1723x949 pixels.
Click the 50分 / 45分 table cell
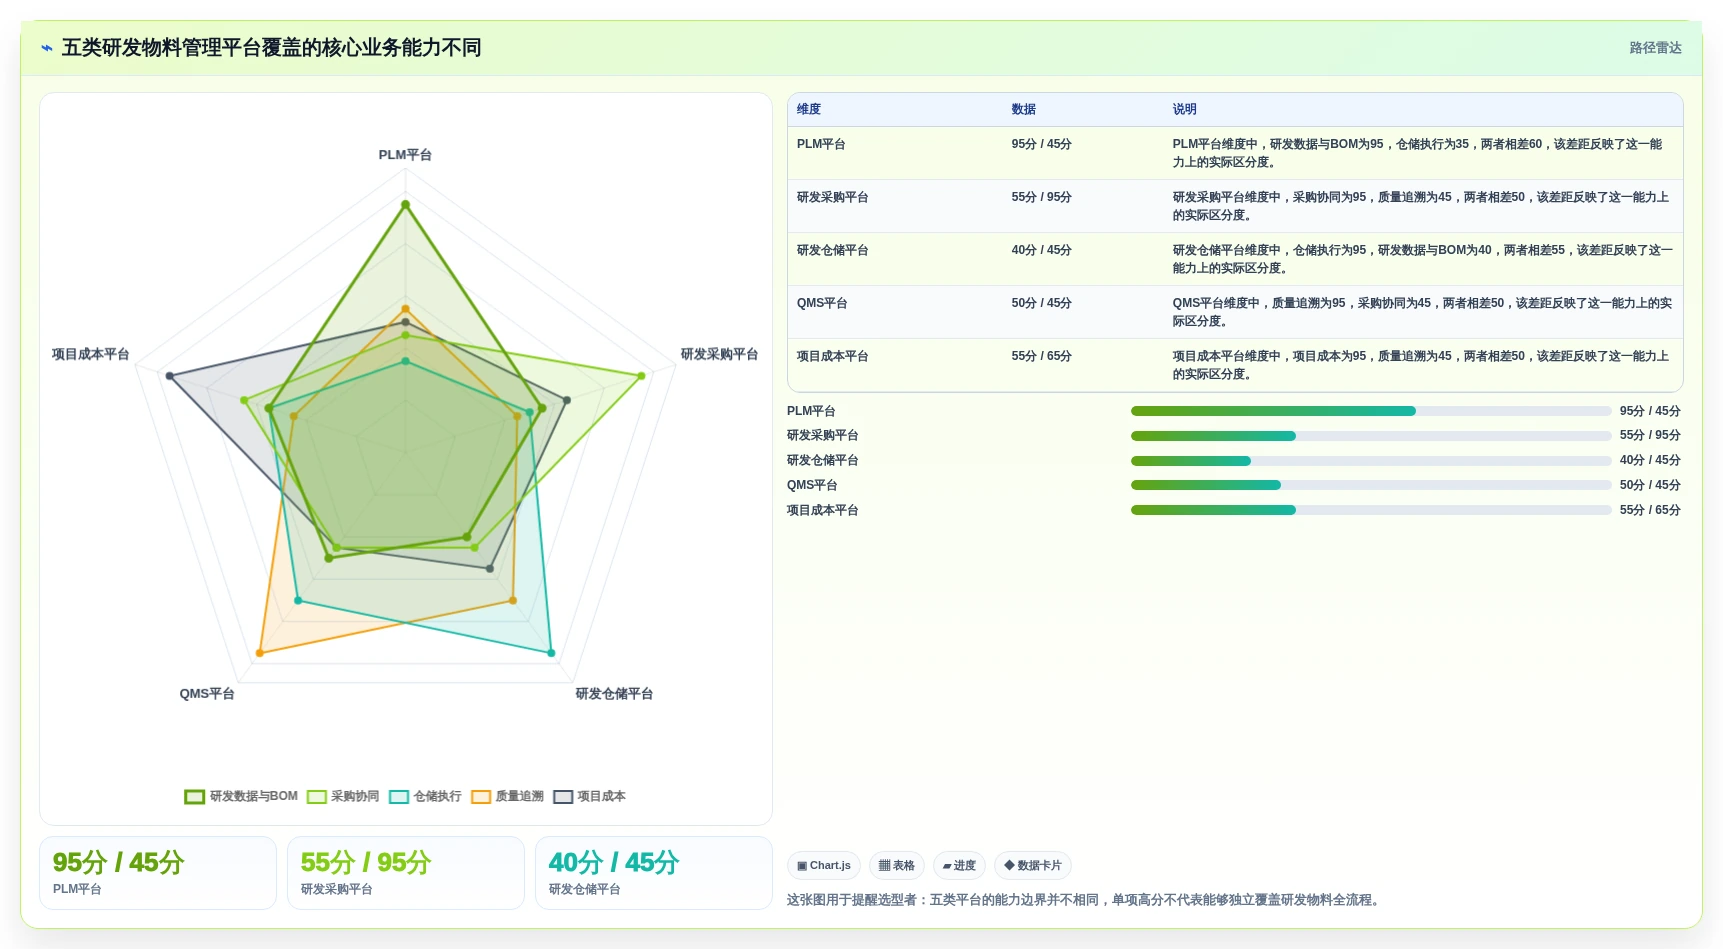point(1041,303)
